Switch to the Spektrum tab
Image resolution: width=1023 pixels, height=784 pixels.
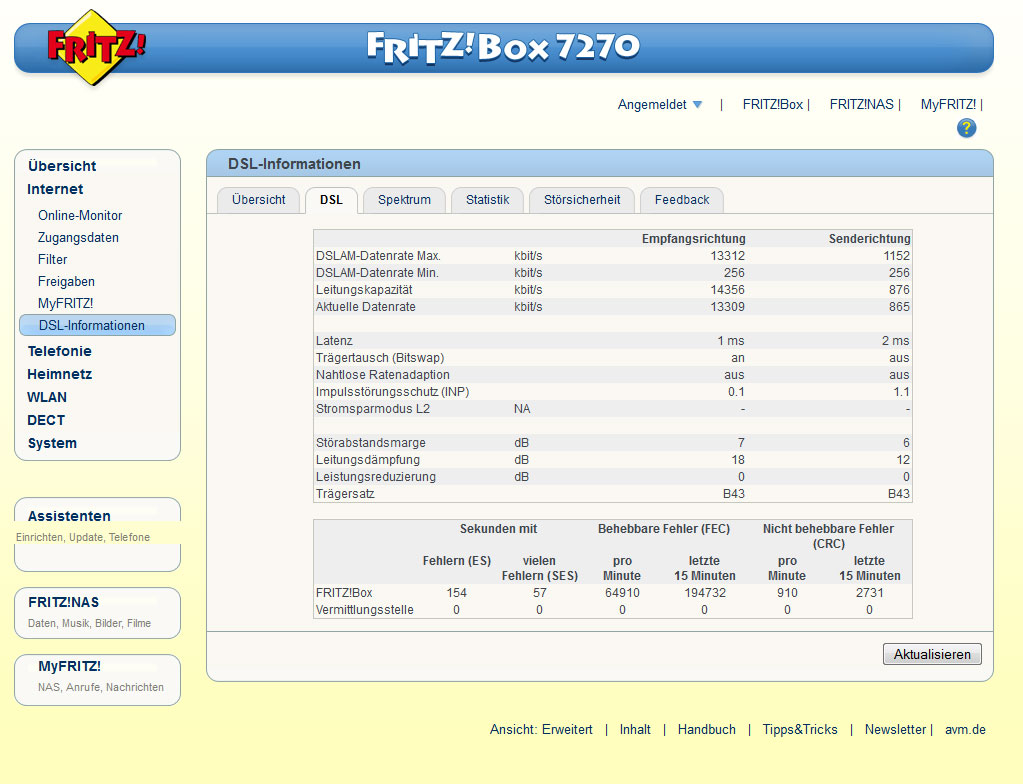405,200
